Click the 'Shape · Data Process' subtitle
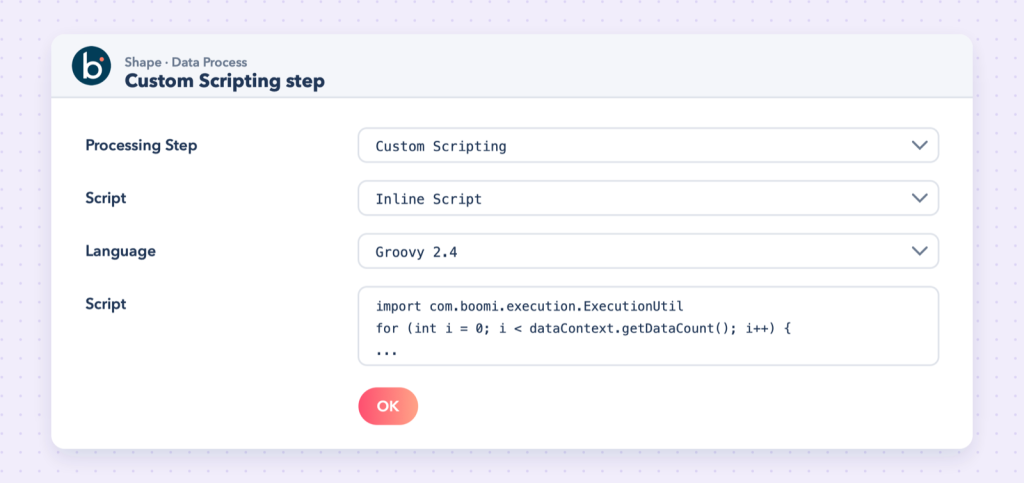The height and width of the screenshot is (483, 1024). [x=186, y=63]
